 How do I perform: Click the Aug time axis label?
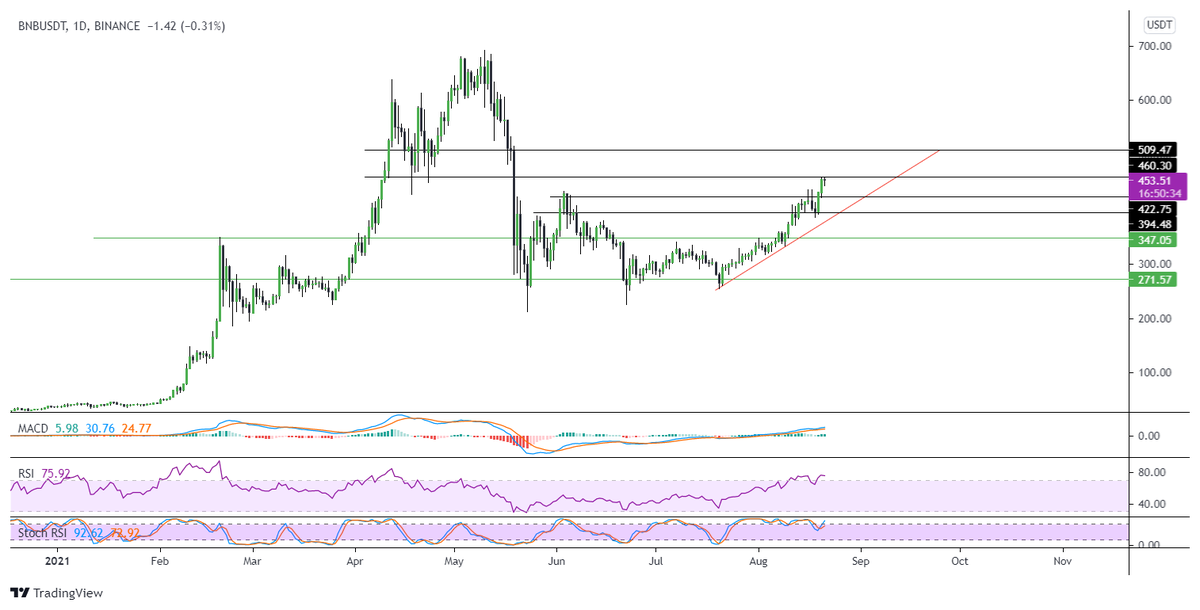(758, 563)
